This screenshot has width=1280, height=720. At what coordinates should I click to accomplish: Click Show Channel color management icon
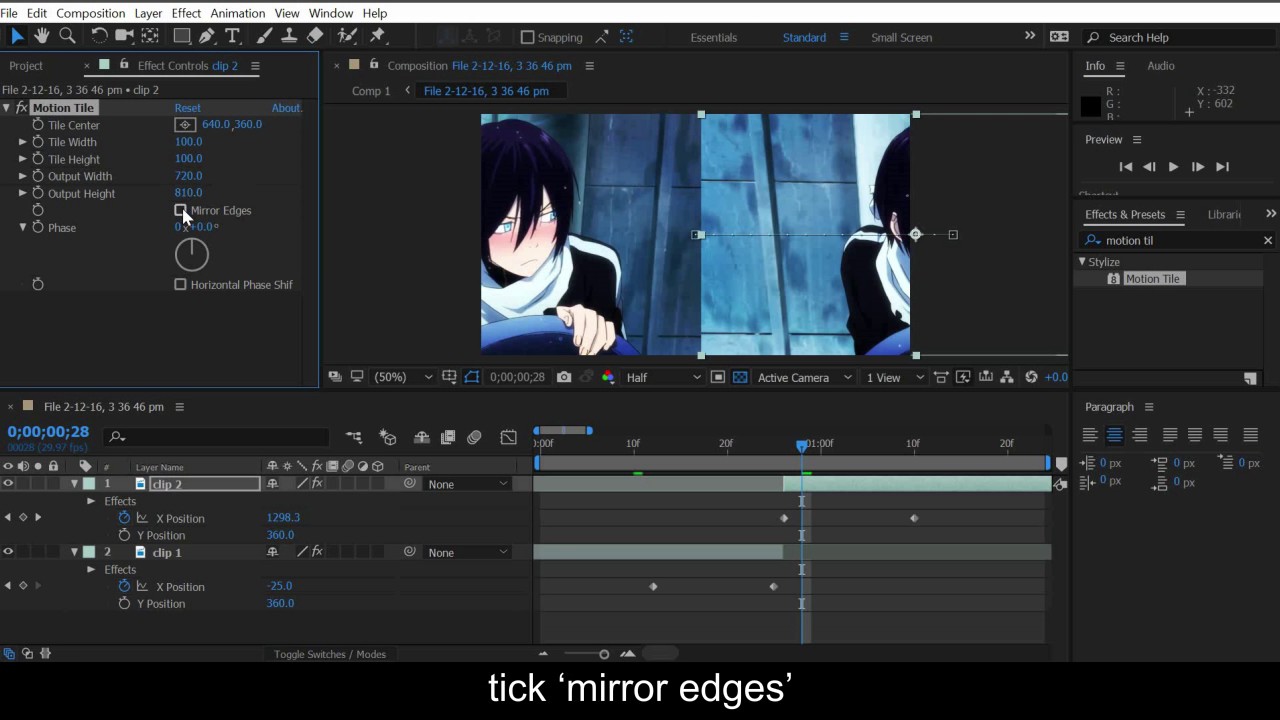[x=608, y=377]
